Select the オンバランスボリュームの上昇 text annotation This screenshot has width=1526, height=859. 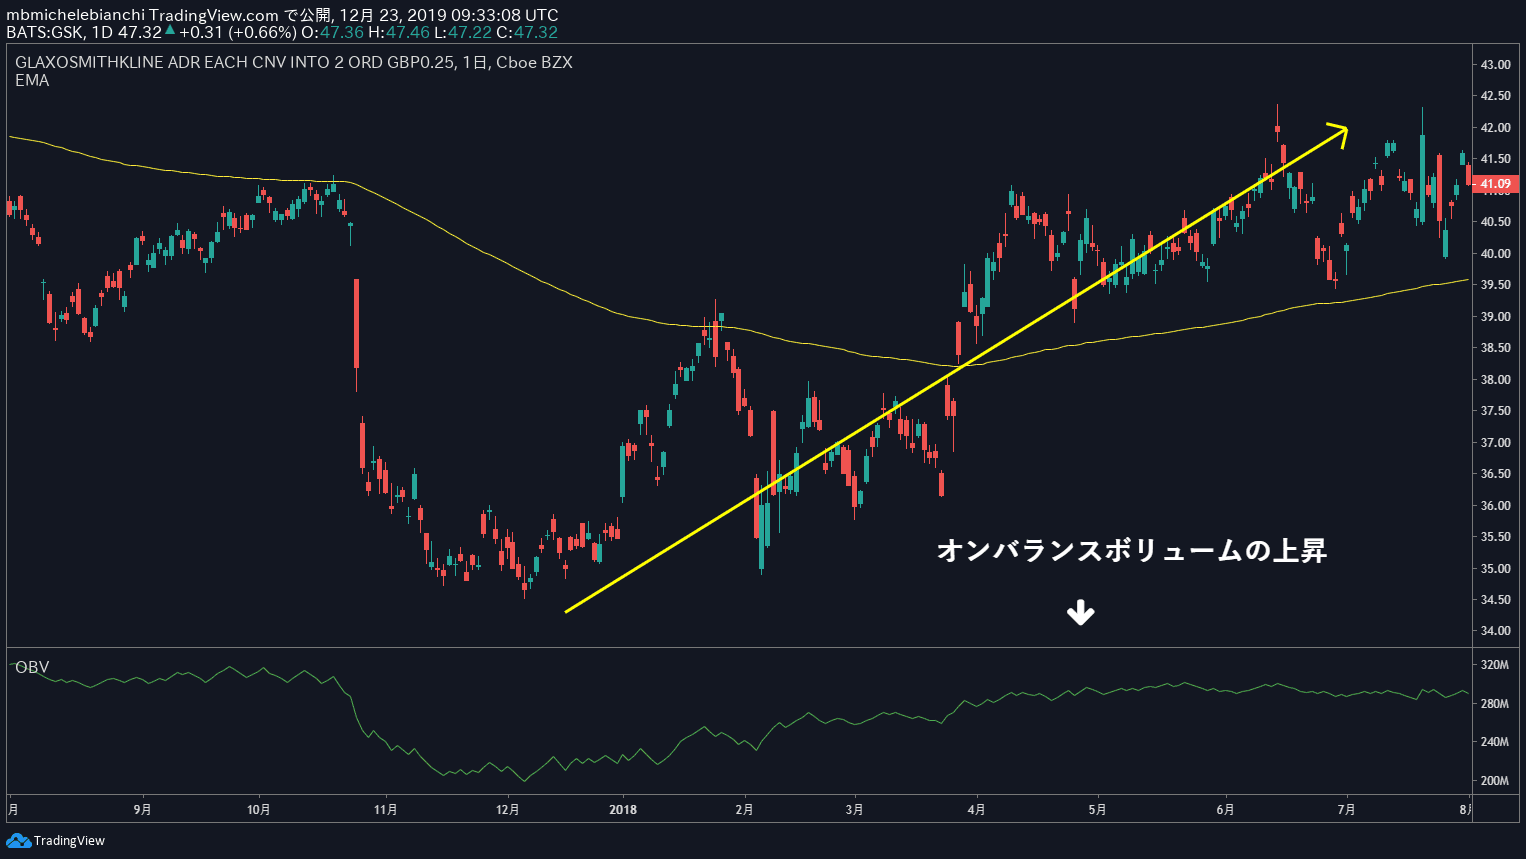click(1131, 550)
